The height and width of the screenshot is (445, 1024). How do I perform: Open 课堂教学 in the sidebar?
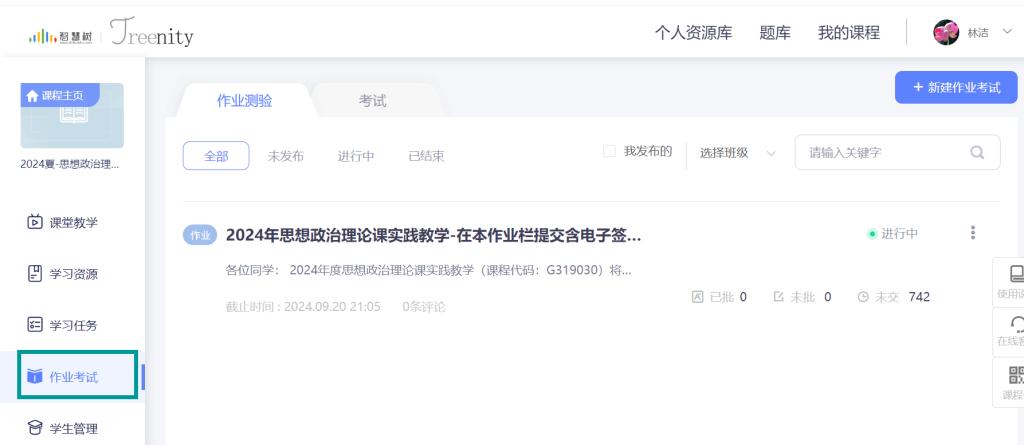(63, 222)
